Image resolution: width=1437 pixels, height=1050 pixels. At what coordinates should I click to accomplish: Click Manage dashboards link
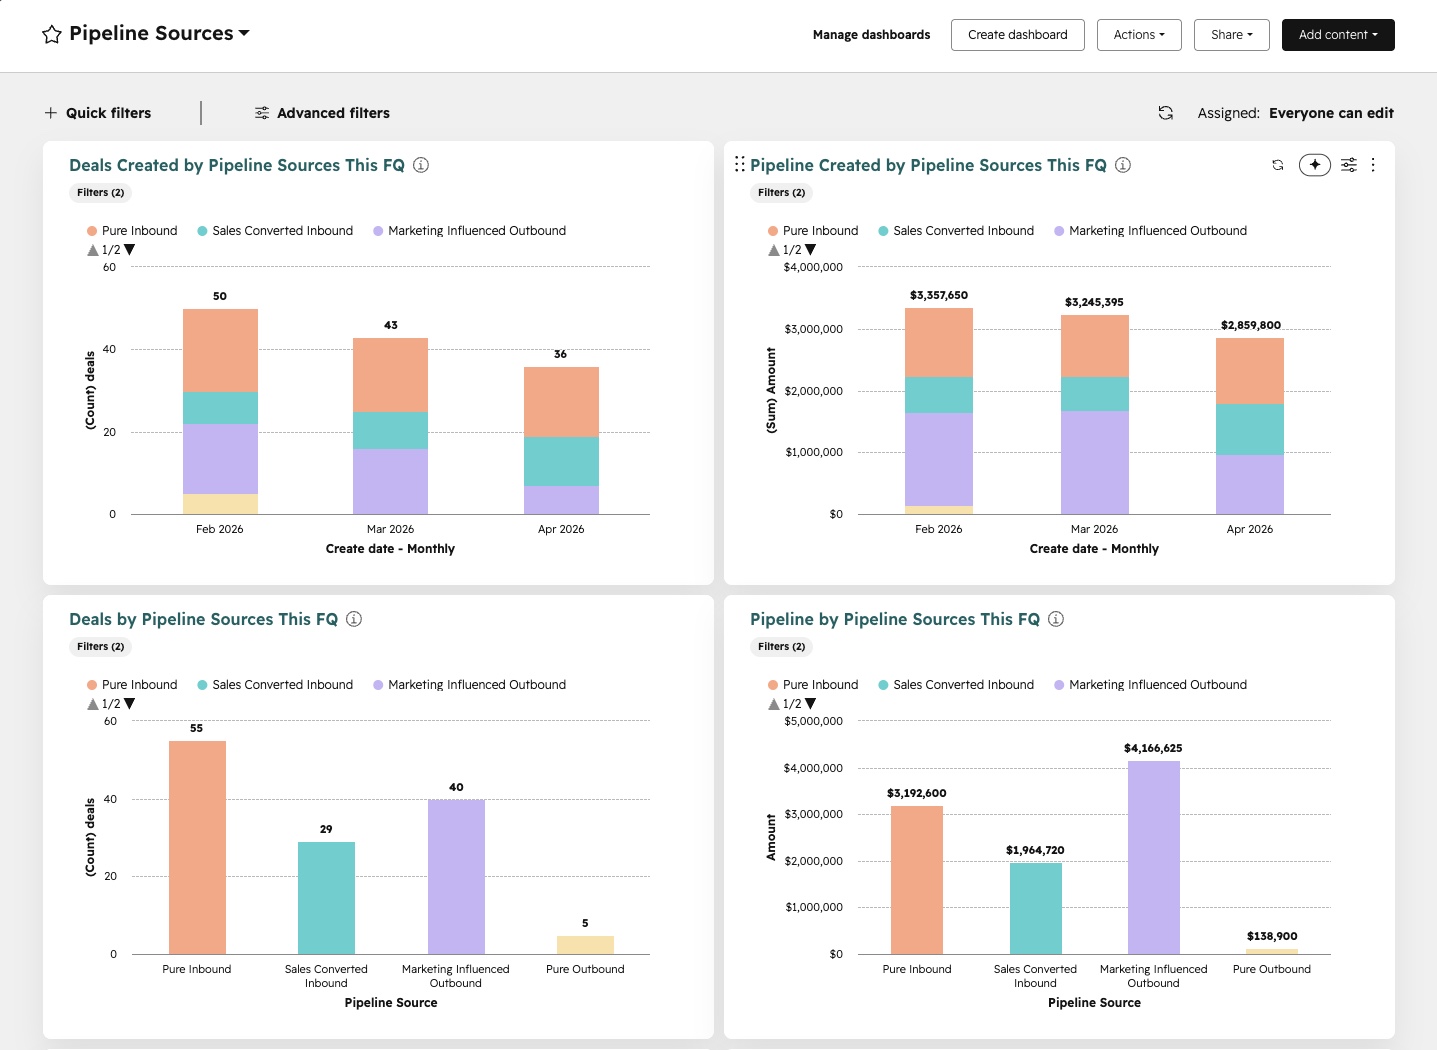pyautogui.click(x=871, y=35)
